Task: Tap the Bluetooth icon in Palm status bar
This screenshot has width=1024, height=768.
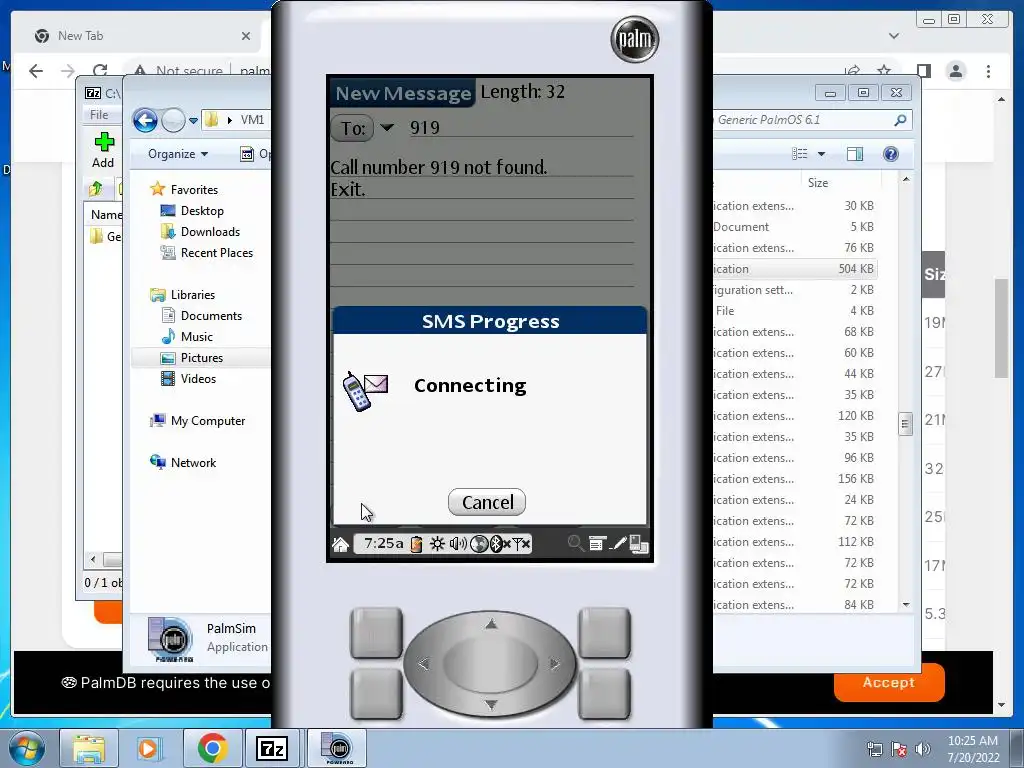Action: (x=498, y=544)
